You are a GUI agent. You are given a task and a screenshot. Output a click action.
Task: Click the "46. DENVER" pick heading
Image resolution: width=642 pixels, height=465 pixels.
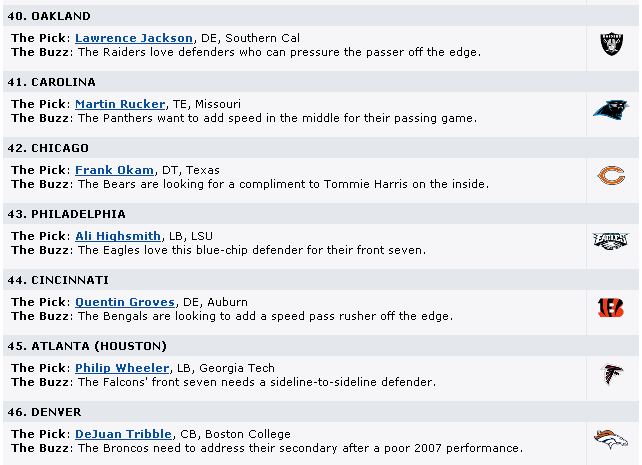click(x=46, y=412)
